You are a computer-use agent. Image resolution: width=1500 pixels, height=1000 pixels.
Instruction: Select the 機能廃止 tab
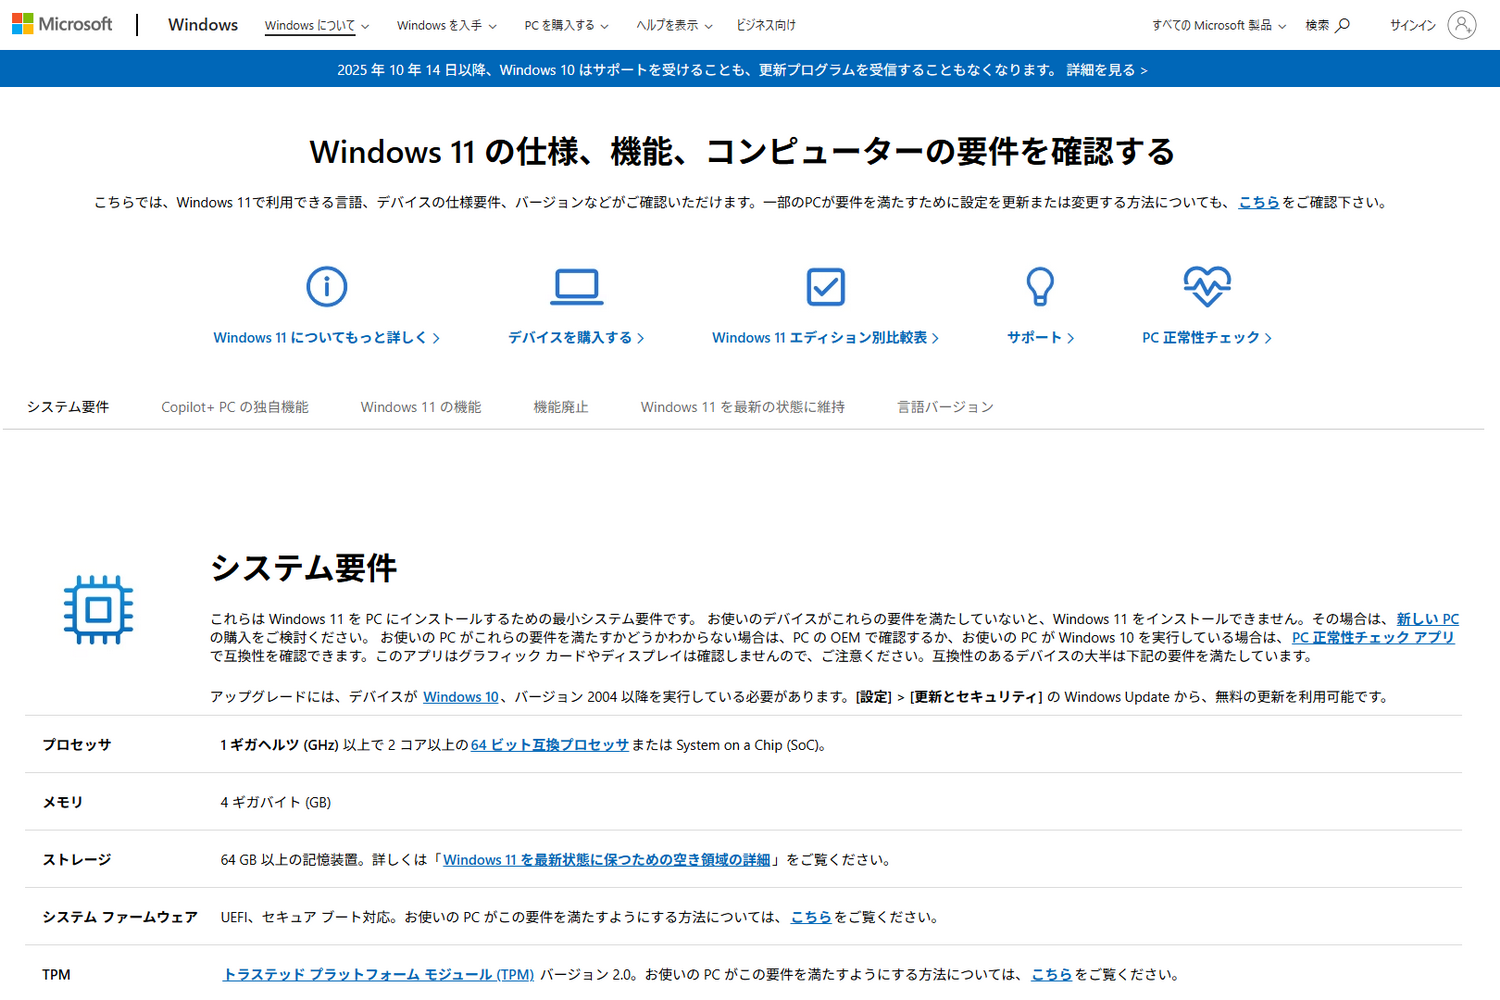coord(561,407)
